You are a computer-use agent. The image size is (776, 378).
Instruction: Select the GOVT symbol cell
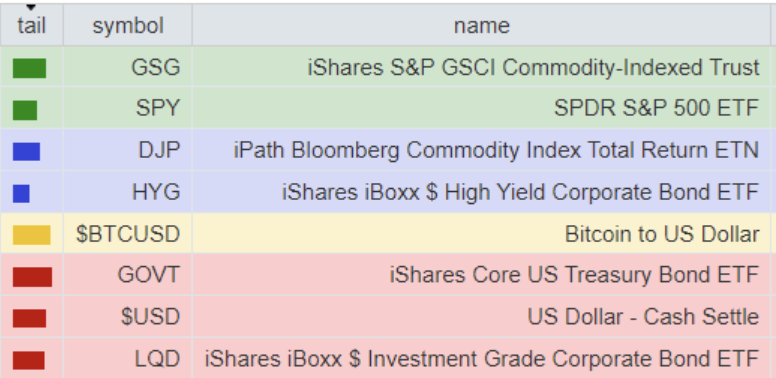click(128, 275)
